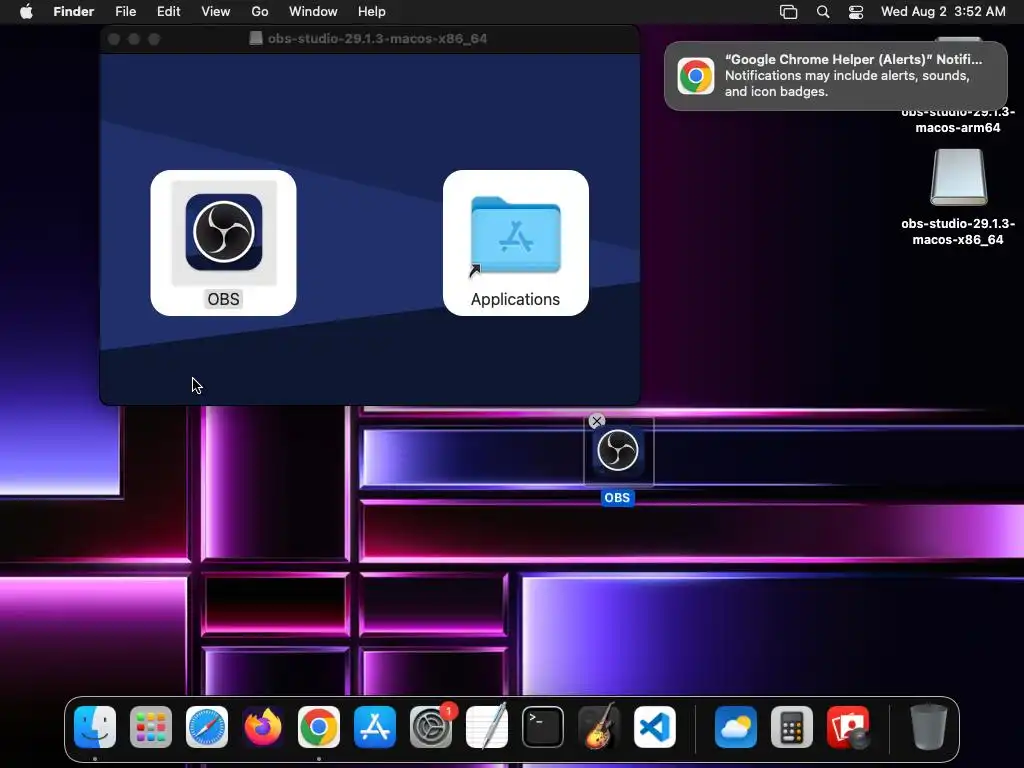The image size is (1024, 768).
Task: Click the blue OBS label on desktop
Action: [x=617, y=498]
